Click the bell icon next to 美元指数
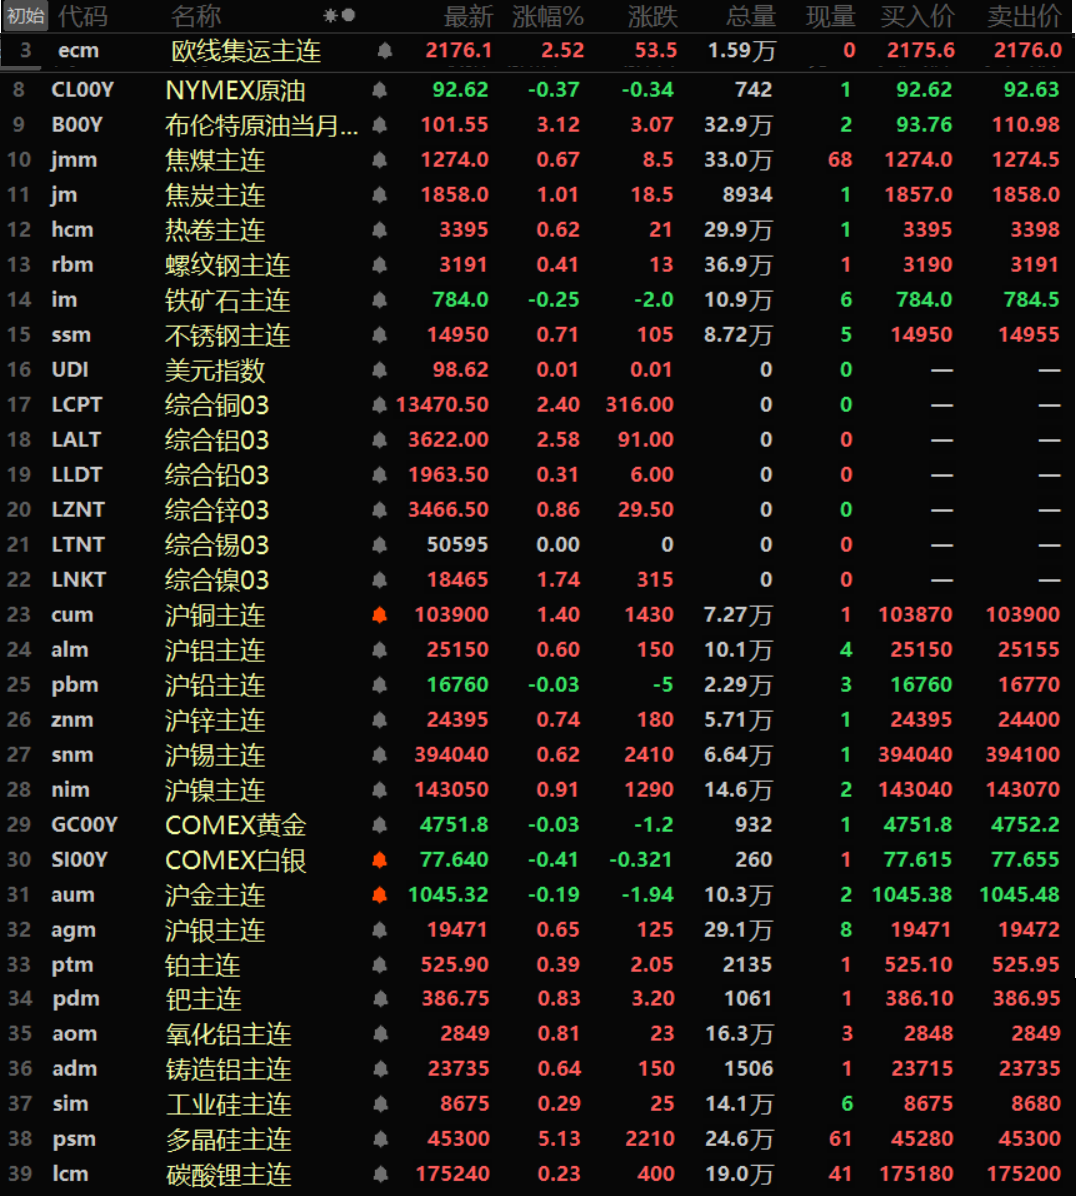 [x=379, y=370]
